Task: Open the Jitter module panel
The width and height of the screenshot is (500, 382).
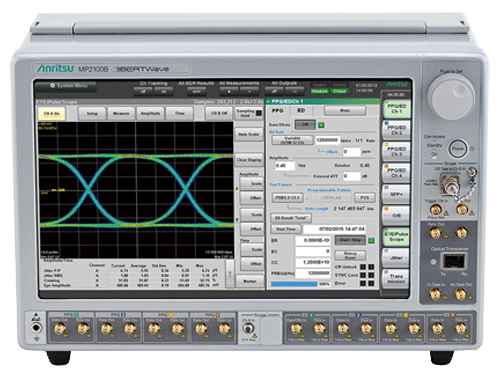Action: coord(396,258)
